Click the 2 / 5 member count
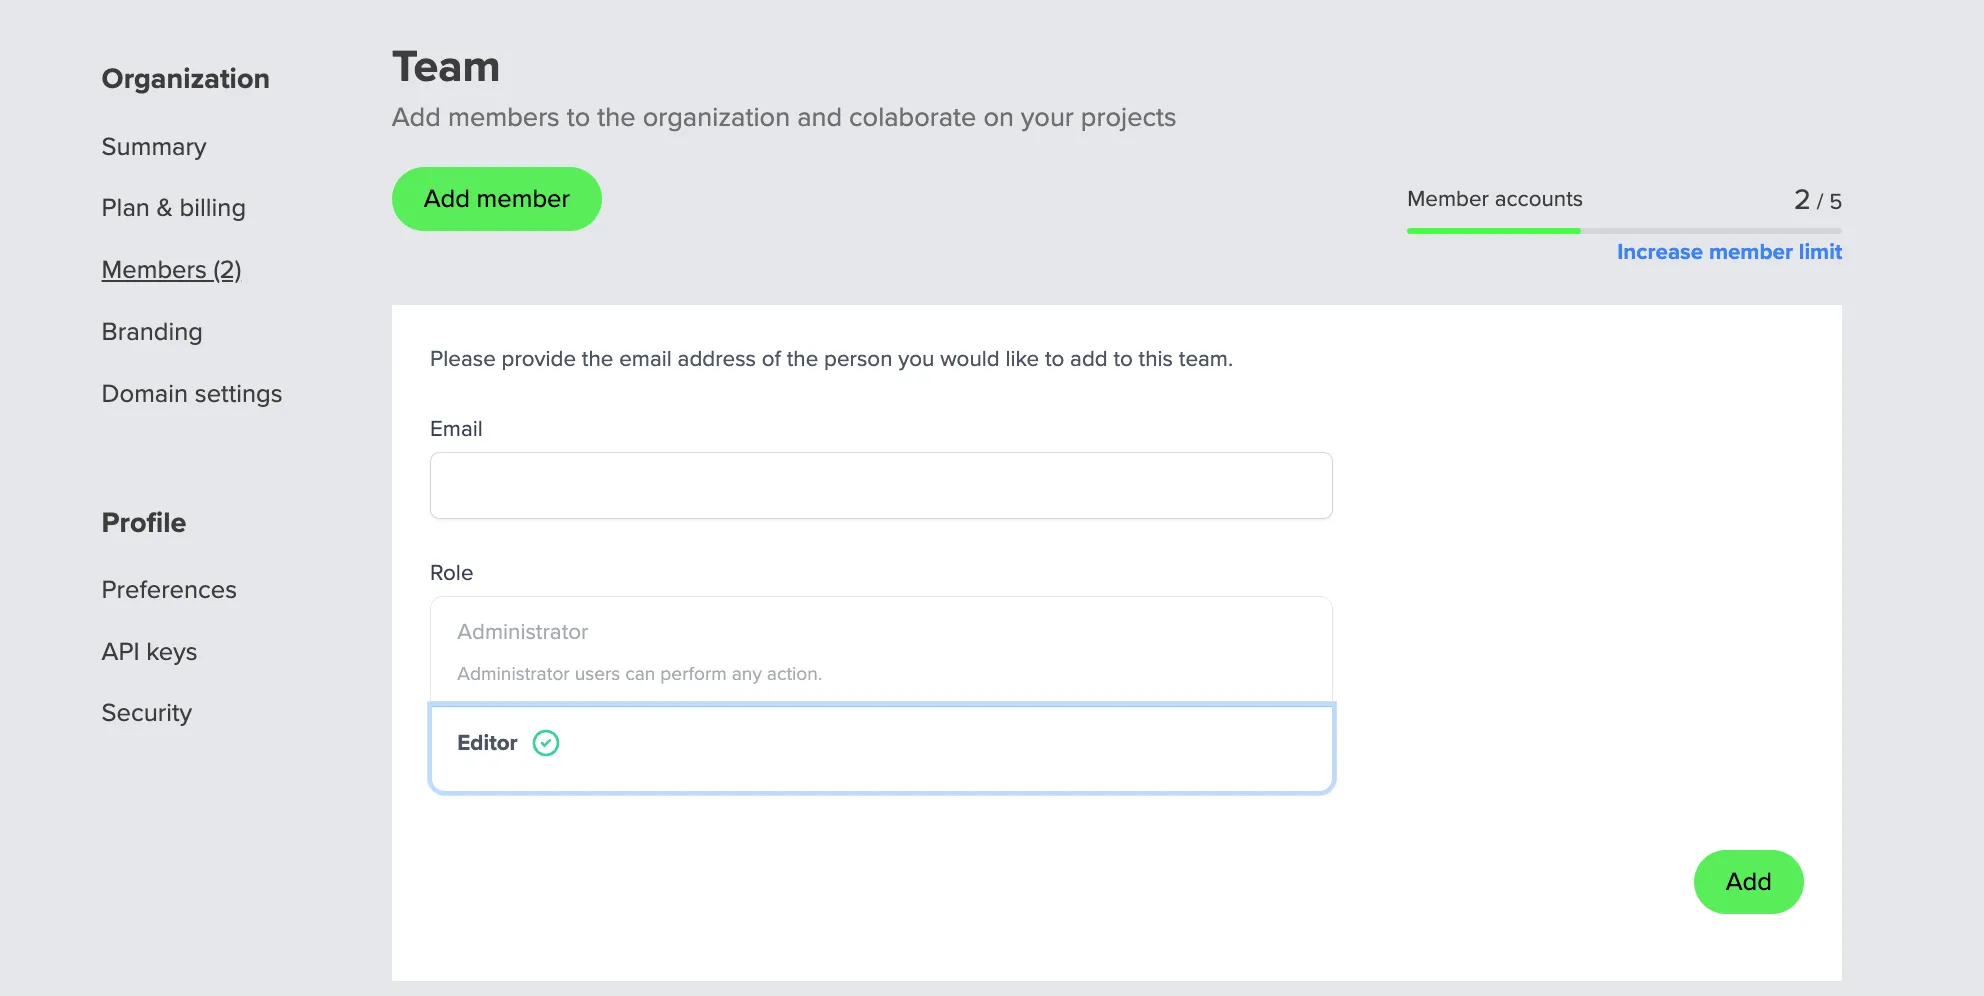The width and height of the screenshot is (1984, 996). [1817, 200]
